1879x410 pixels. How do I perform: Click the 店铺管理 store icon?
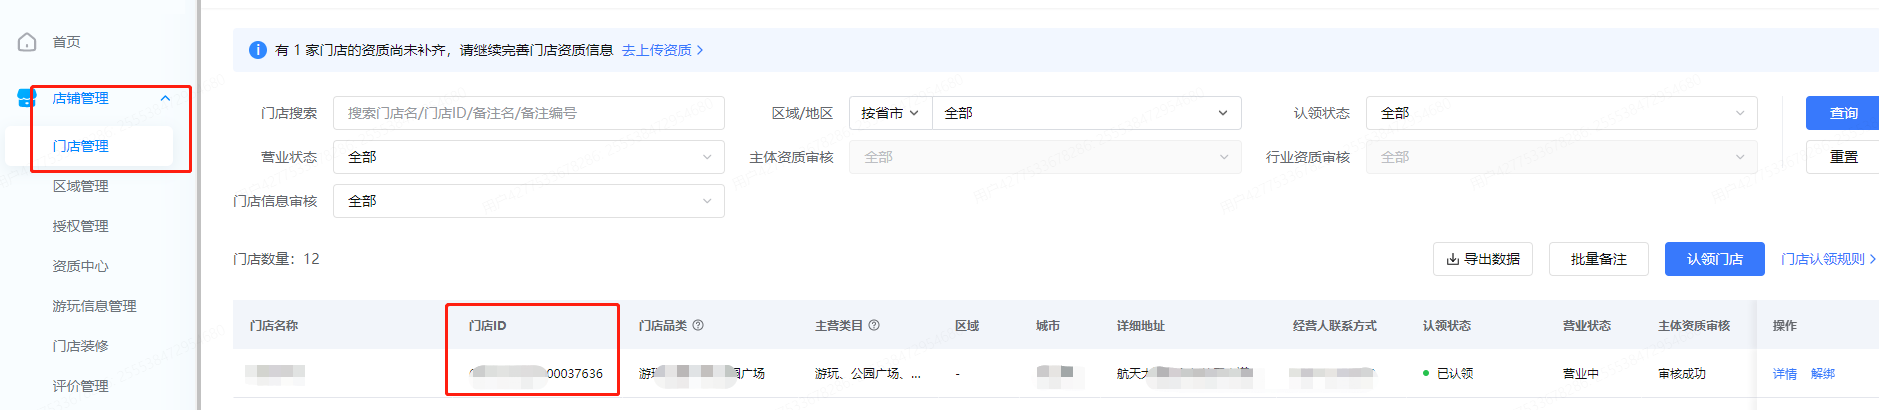pyautogui.click(x=27, y=98)
